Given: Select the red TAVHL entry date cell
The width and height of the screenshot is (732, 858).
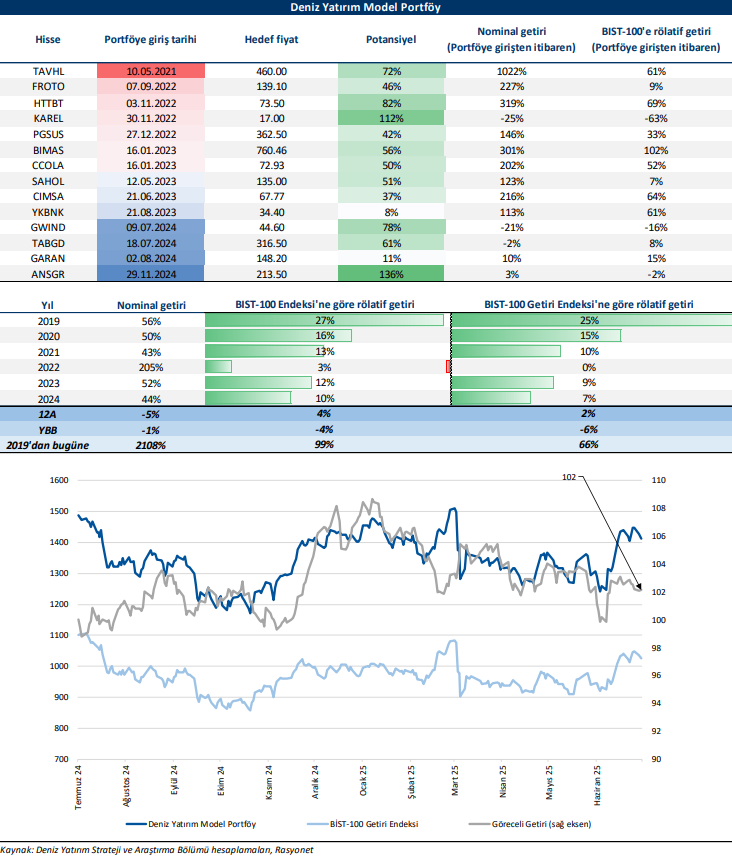Looking at the screenshot, I should point(151,72).
